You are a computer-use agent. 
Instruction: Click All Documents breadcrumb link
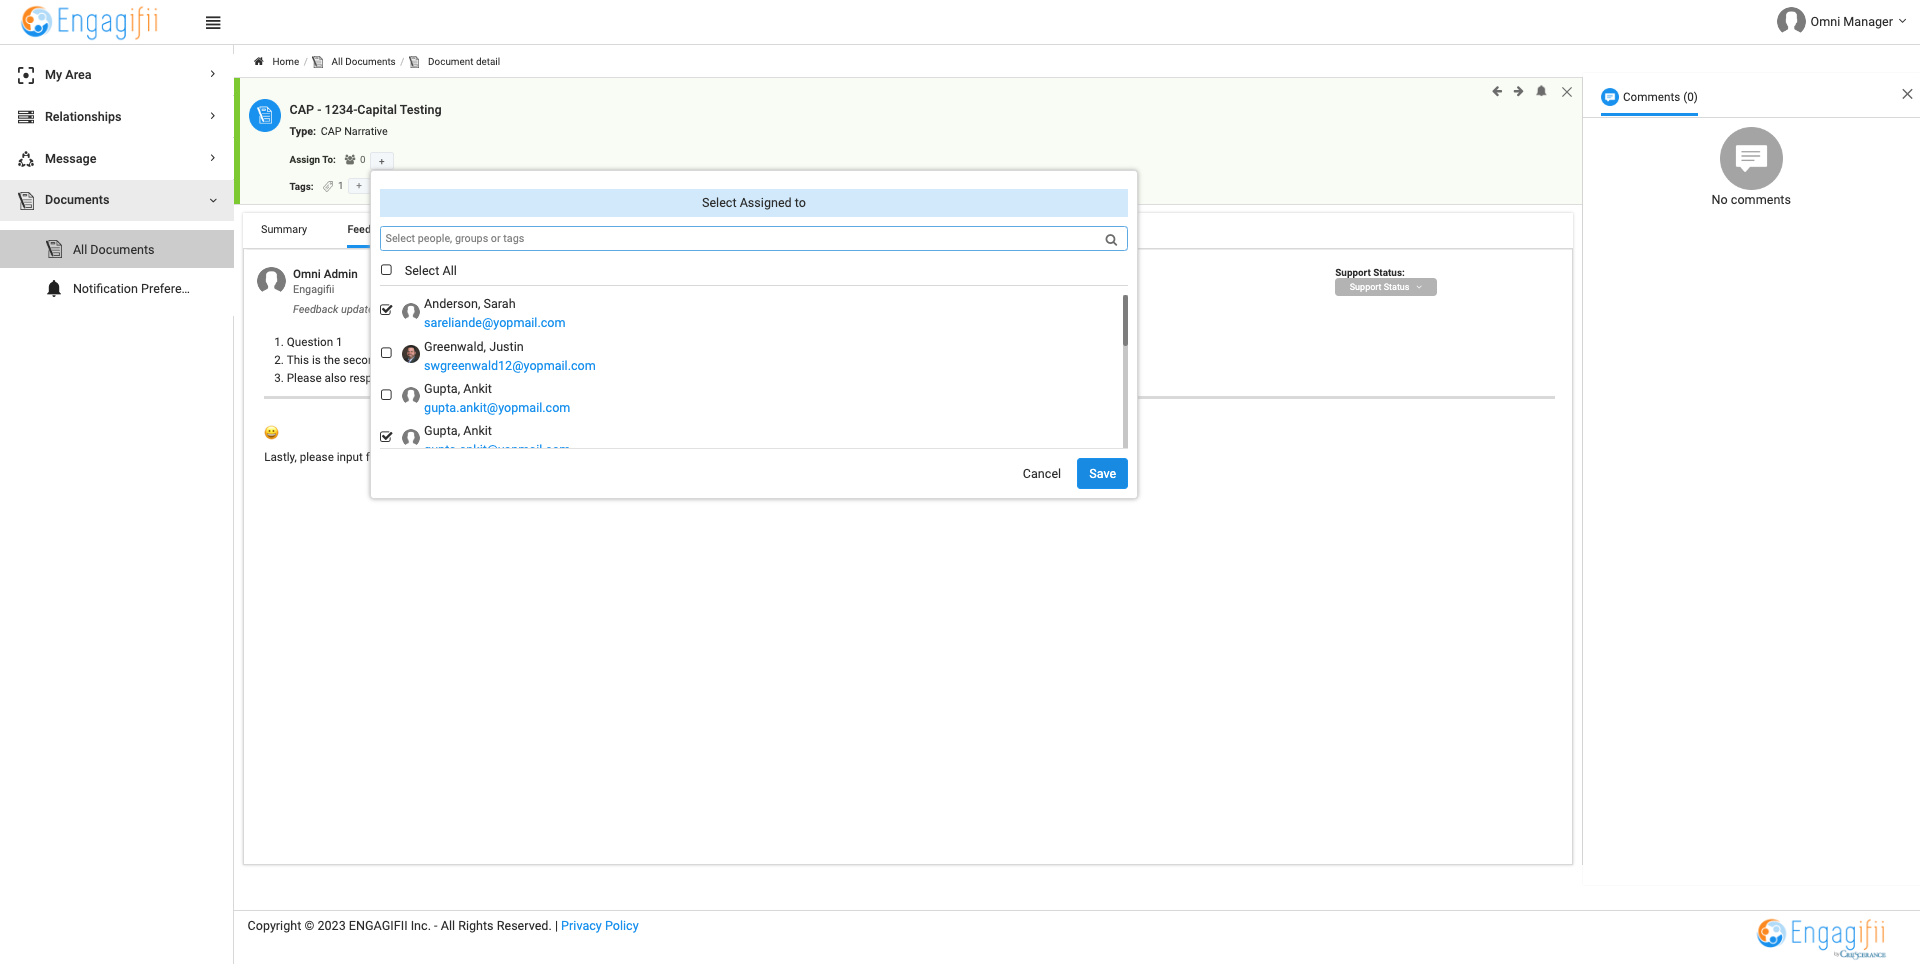(x=363, y=62)
